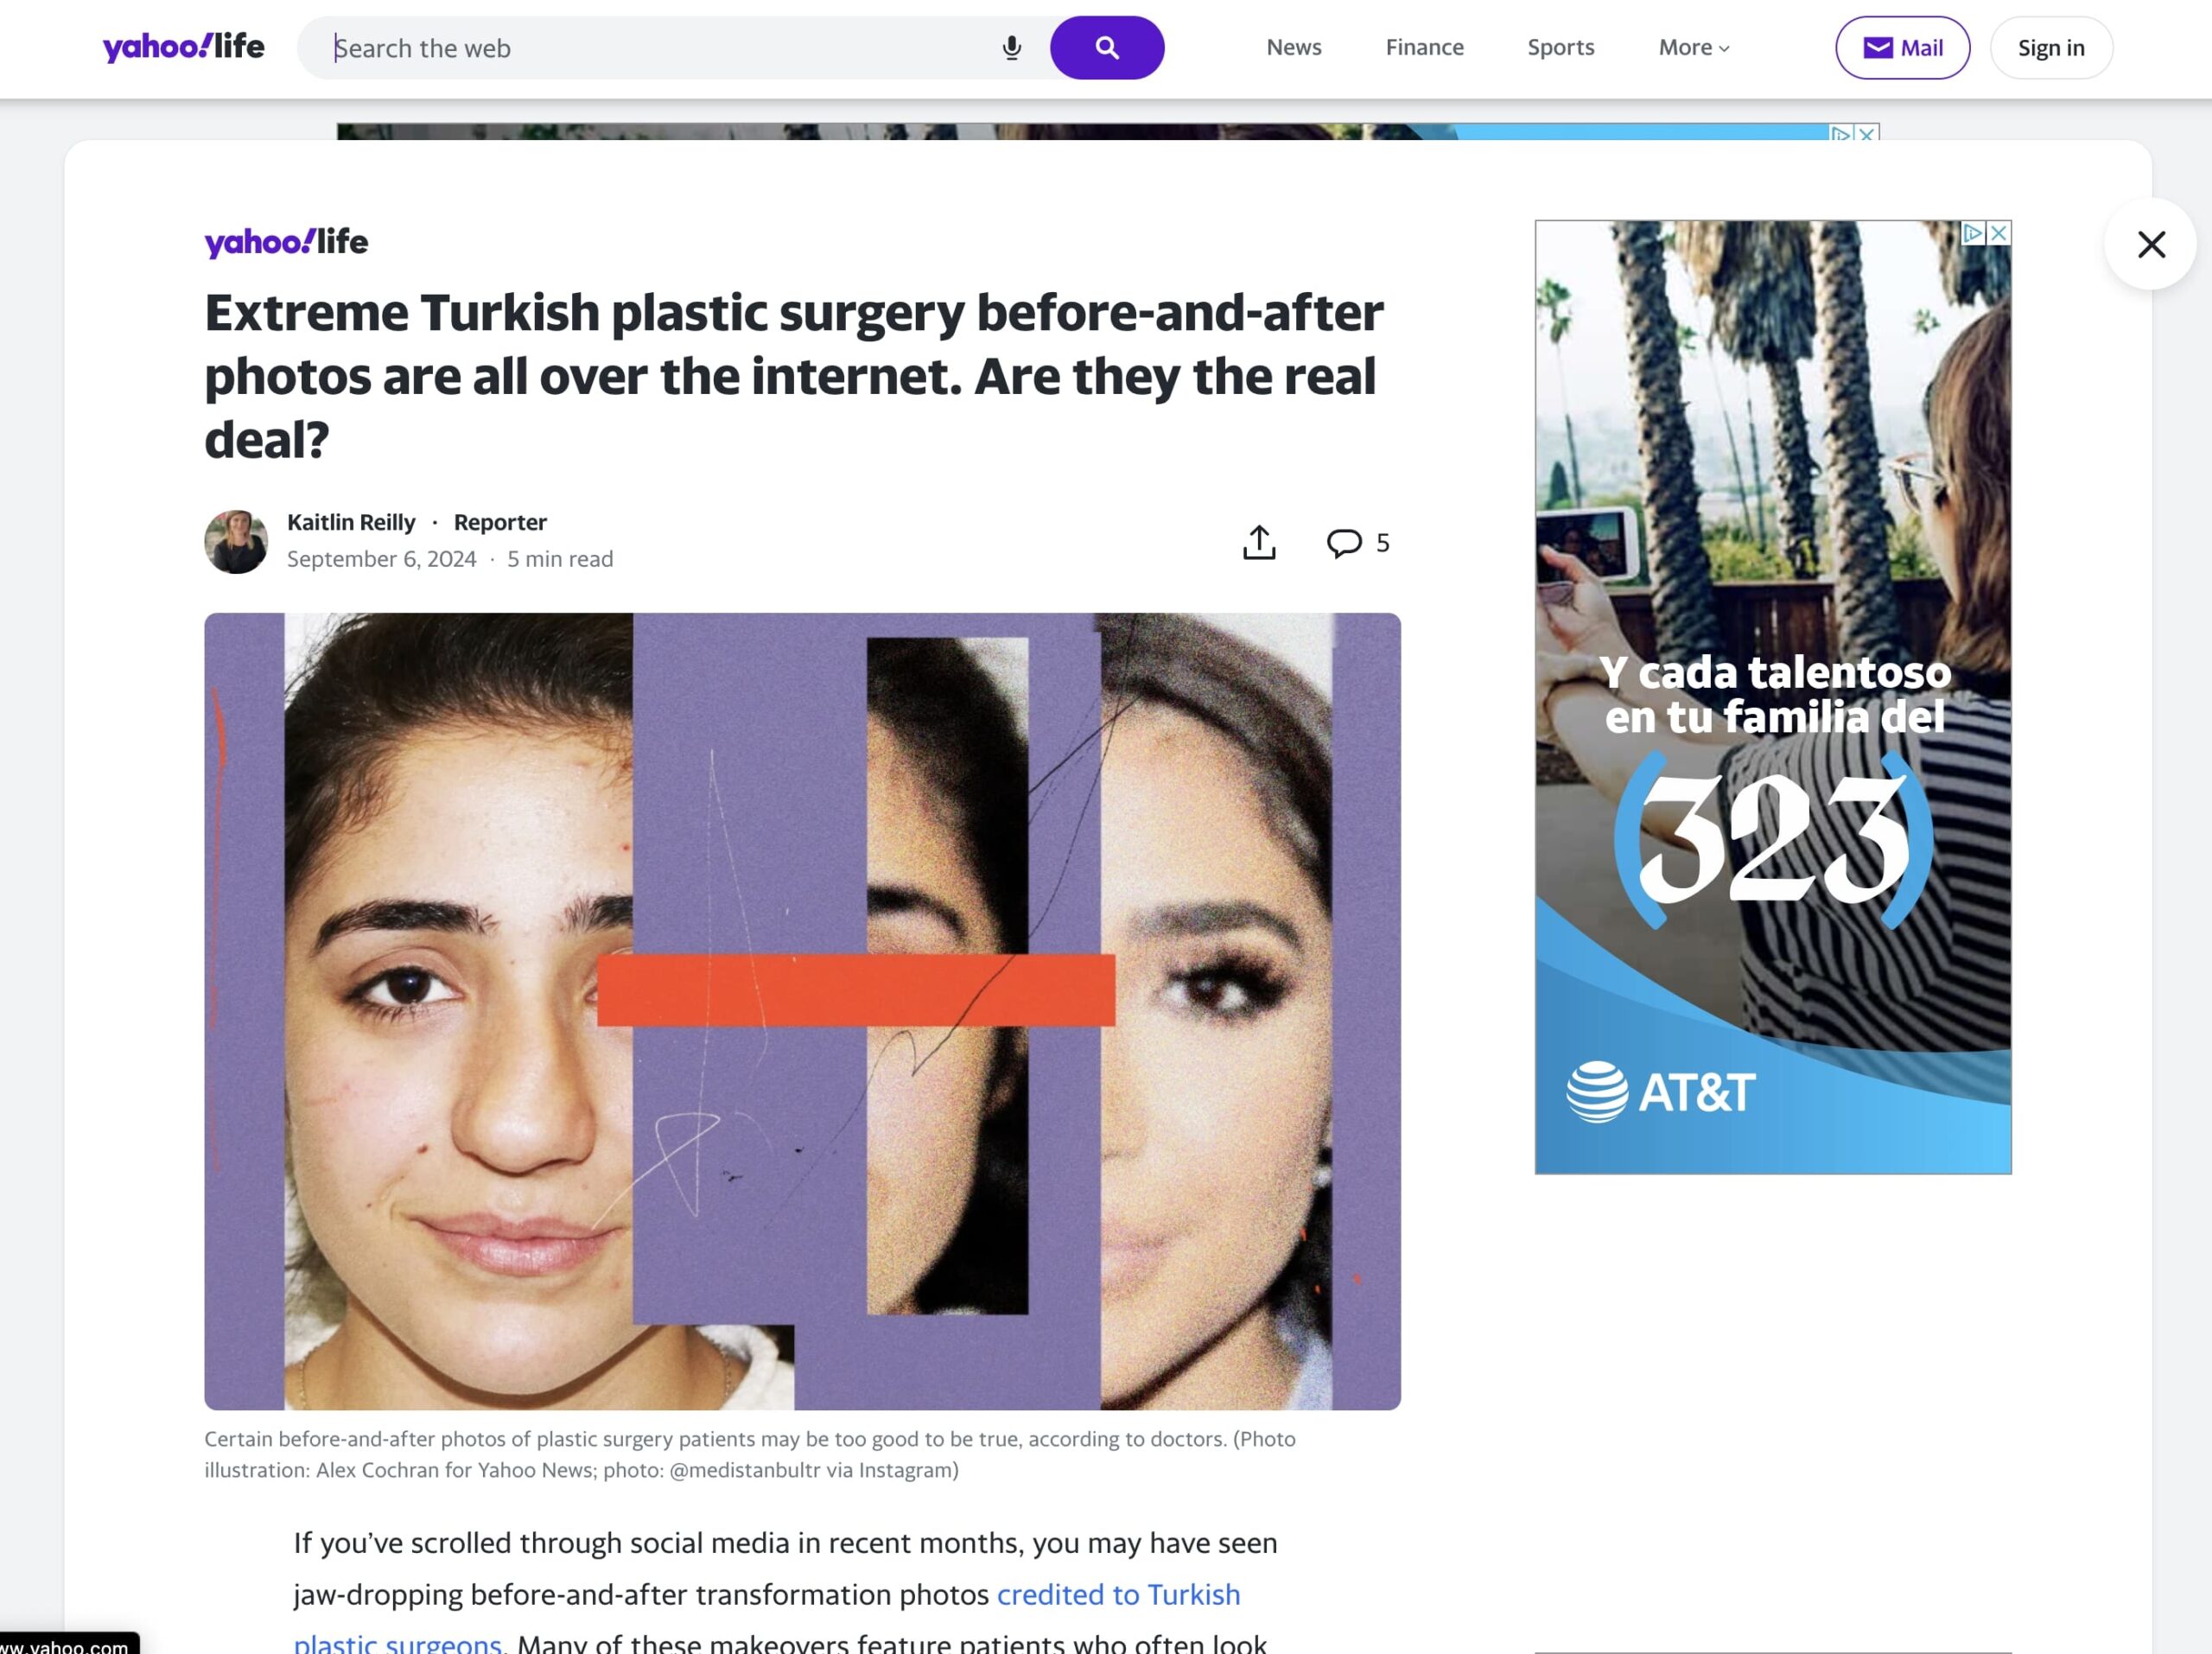2212x1654 pixels.
Task: Expand the More dropdown menu
Action: (x=1694, y=47)
